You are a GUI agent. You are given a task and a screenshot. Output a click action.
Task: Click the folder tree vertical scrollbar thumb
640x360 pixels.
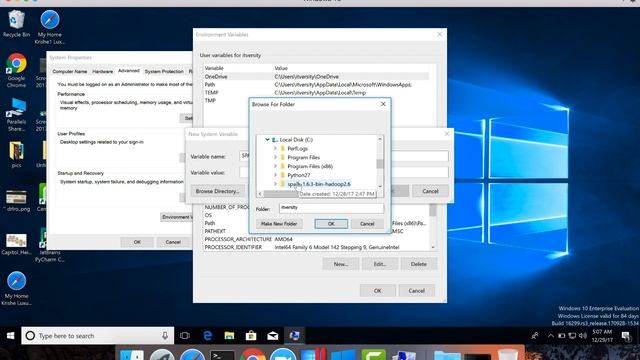[x=380, y=164]
